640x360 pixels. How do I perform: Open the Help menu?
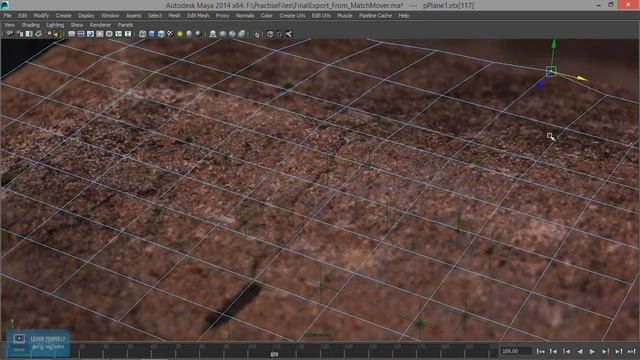click(x=404, y=16)
